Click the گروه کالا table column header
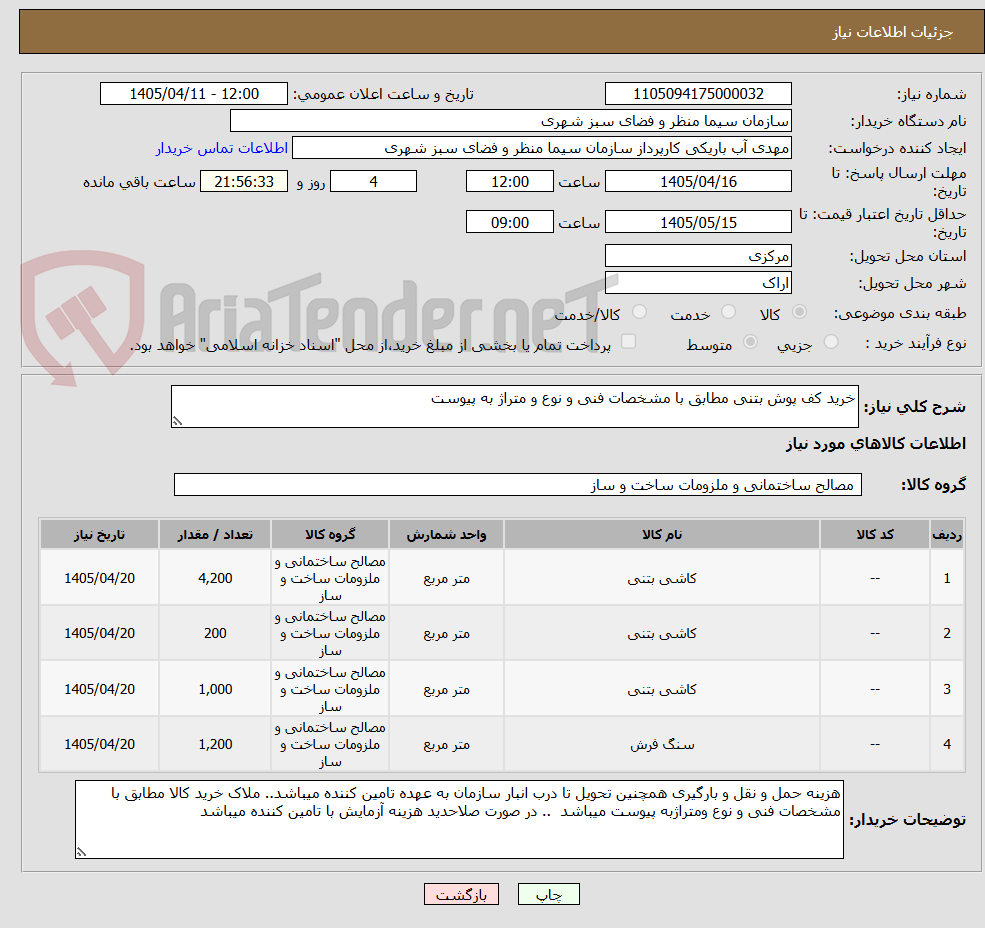This screenshot has width=985, height=928. click(x=330, y=534)
